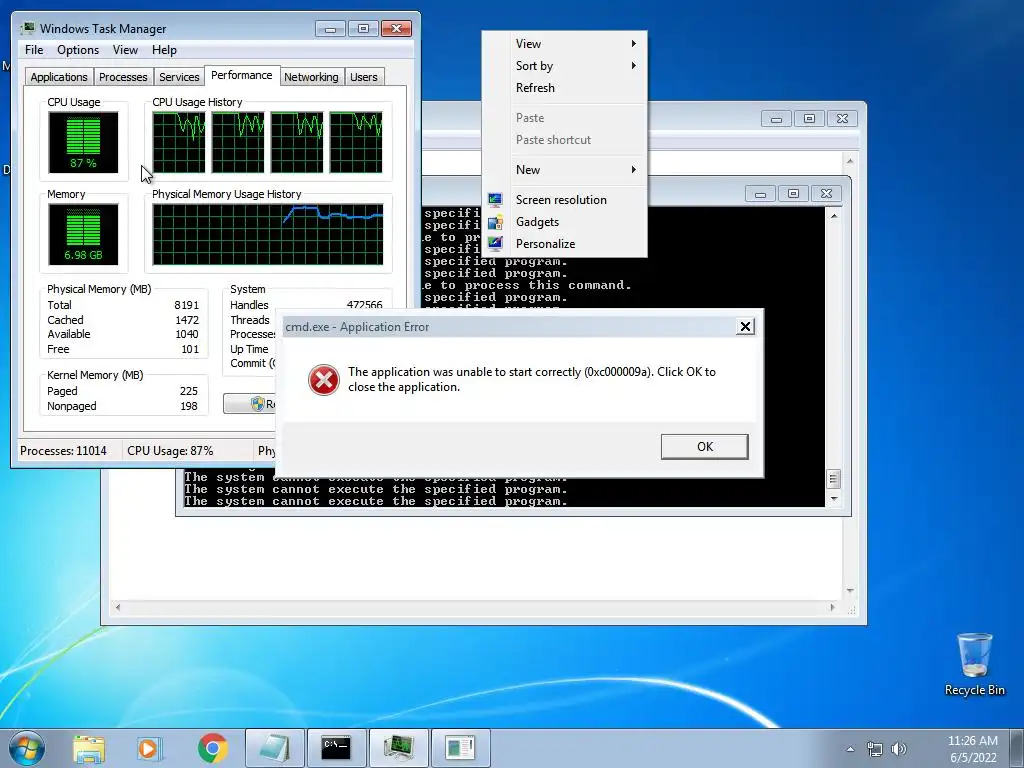The image size is (1024, 768).
Task: Click the Screen resolution monitor icon
Action: point(496,200)
